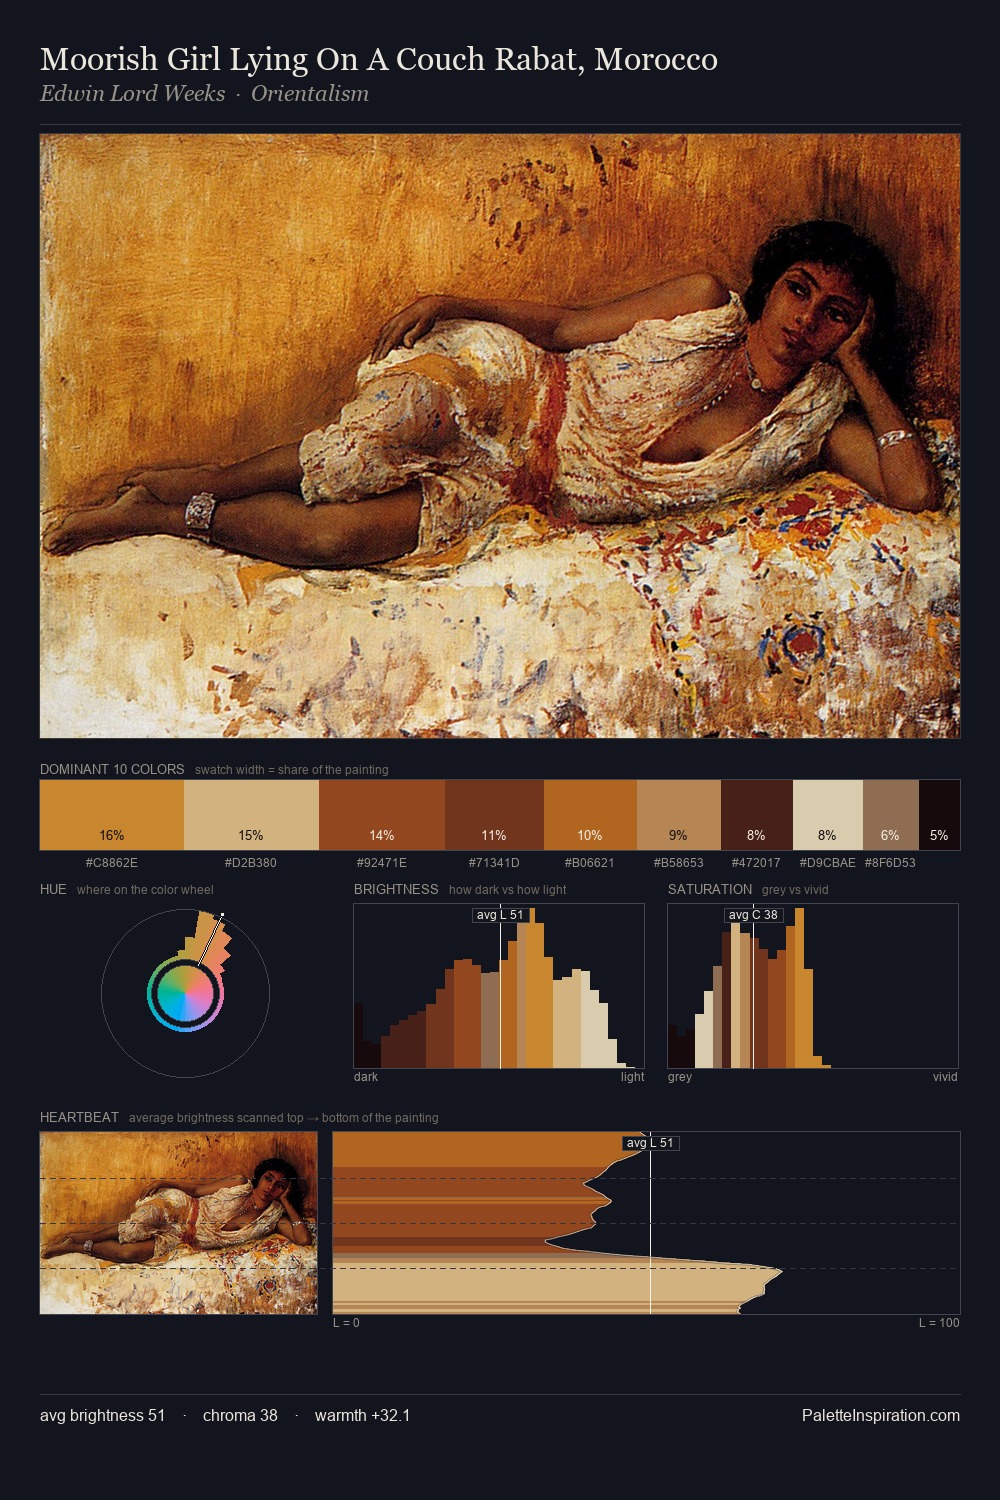Click the hex code label #D2B380
Screen dimensions: 1000x1500
pyautogui.click(x=251, y=862)
